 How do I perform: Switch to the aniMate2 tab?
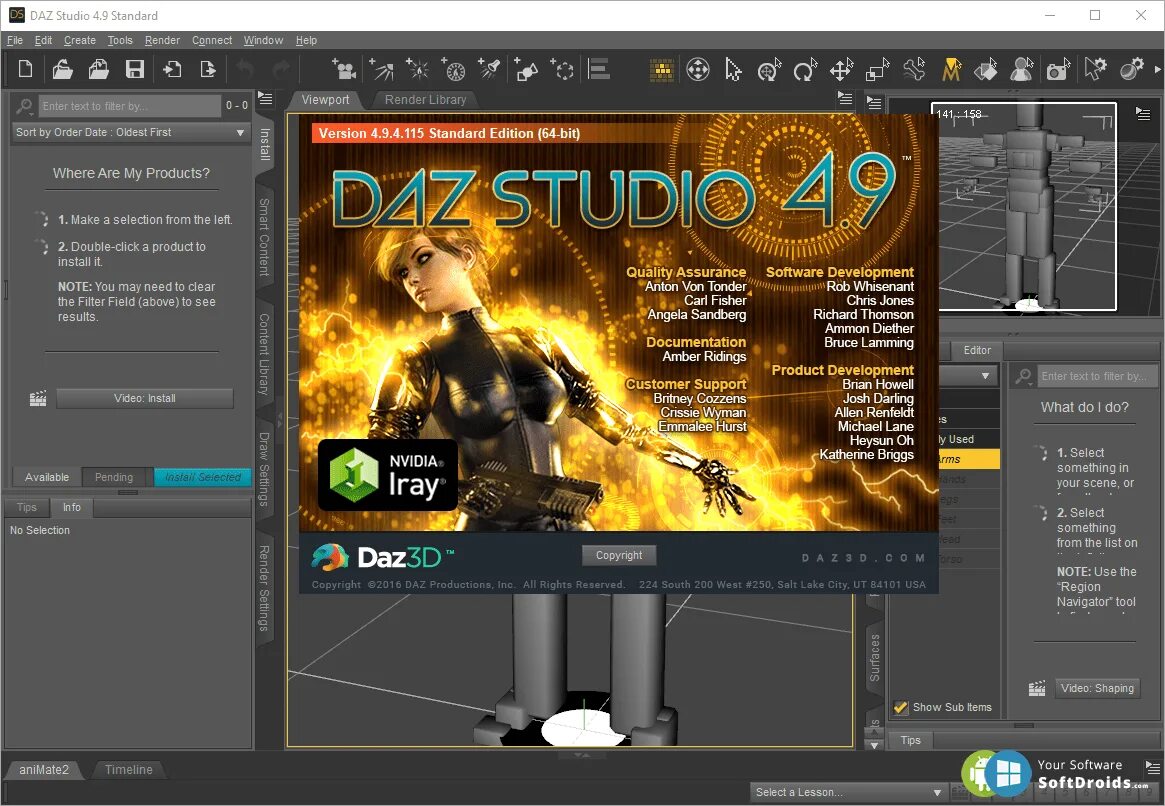point(44,770)
